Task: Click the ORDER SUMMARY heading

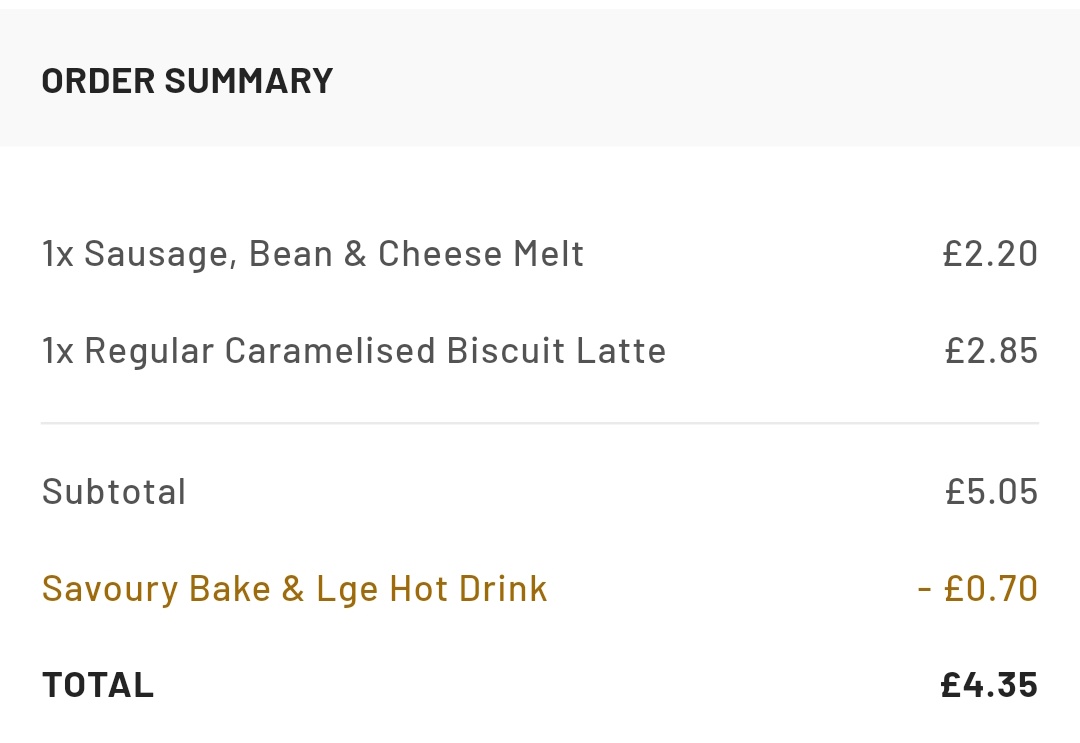Action: coord(187,81)
